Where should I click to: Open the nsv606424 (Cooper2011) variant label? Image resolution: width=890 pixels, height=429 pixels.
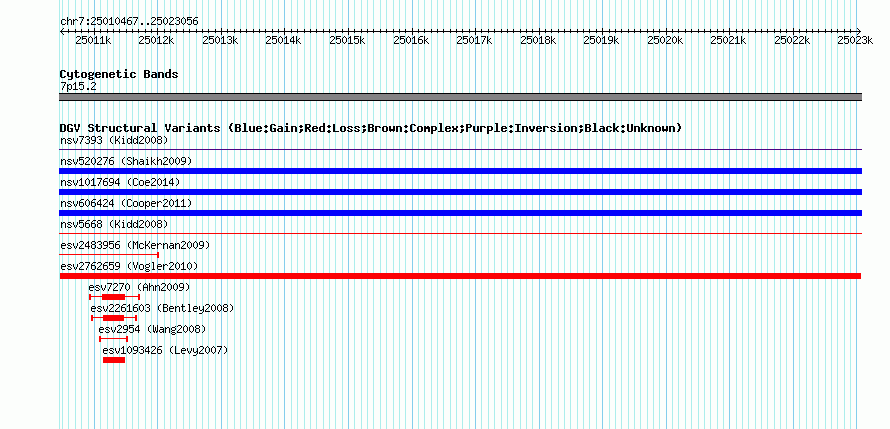[x=126, y=203]
